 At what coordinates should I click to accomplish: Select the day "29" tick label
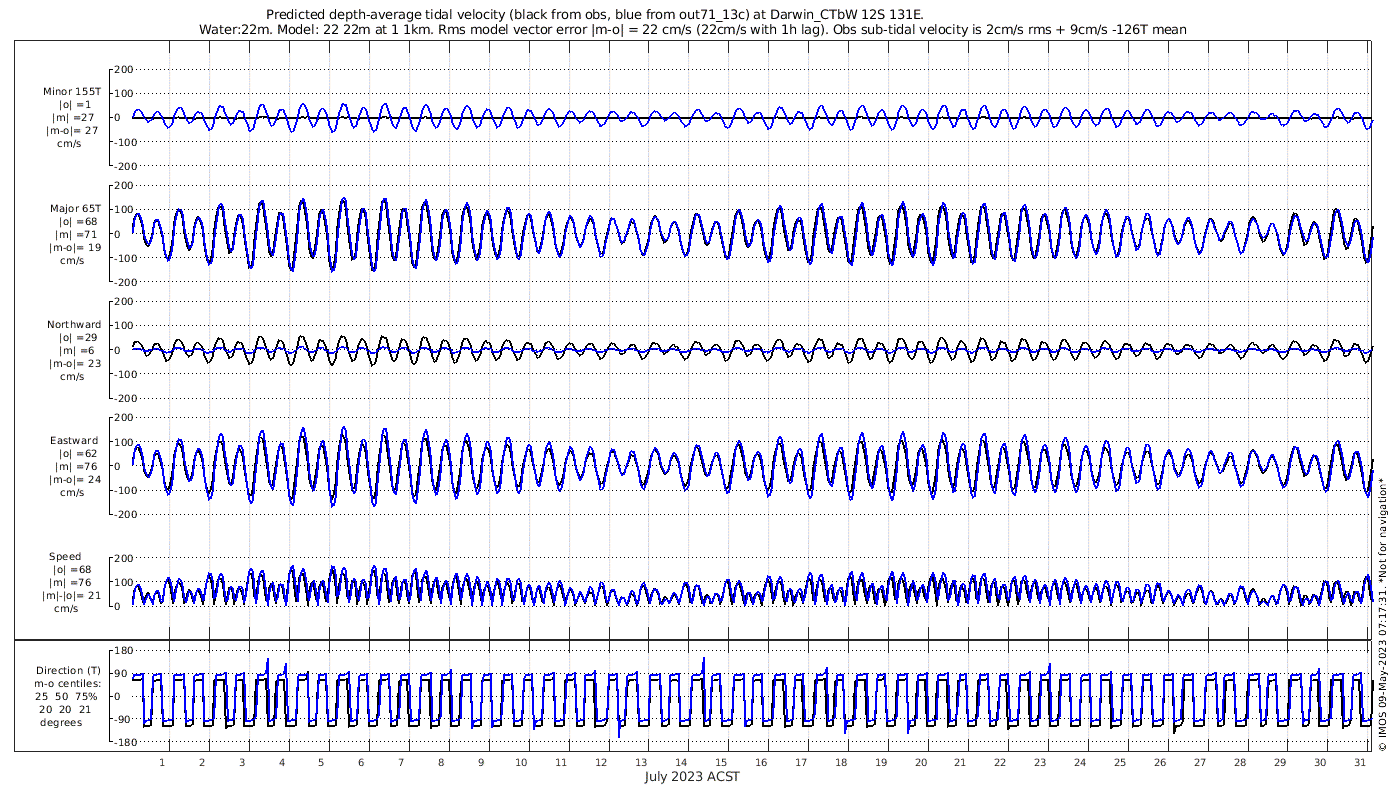click(x=1279, y=762)
